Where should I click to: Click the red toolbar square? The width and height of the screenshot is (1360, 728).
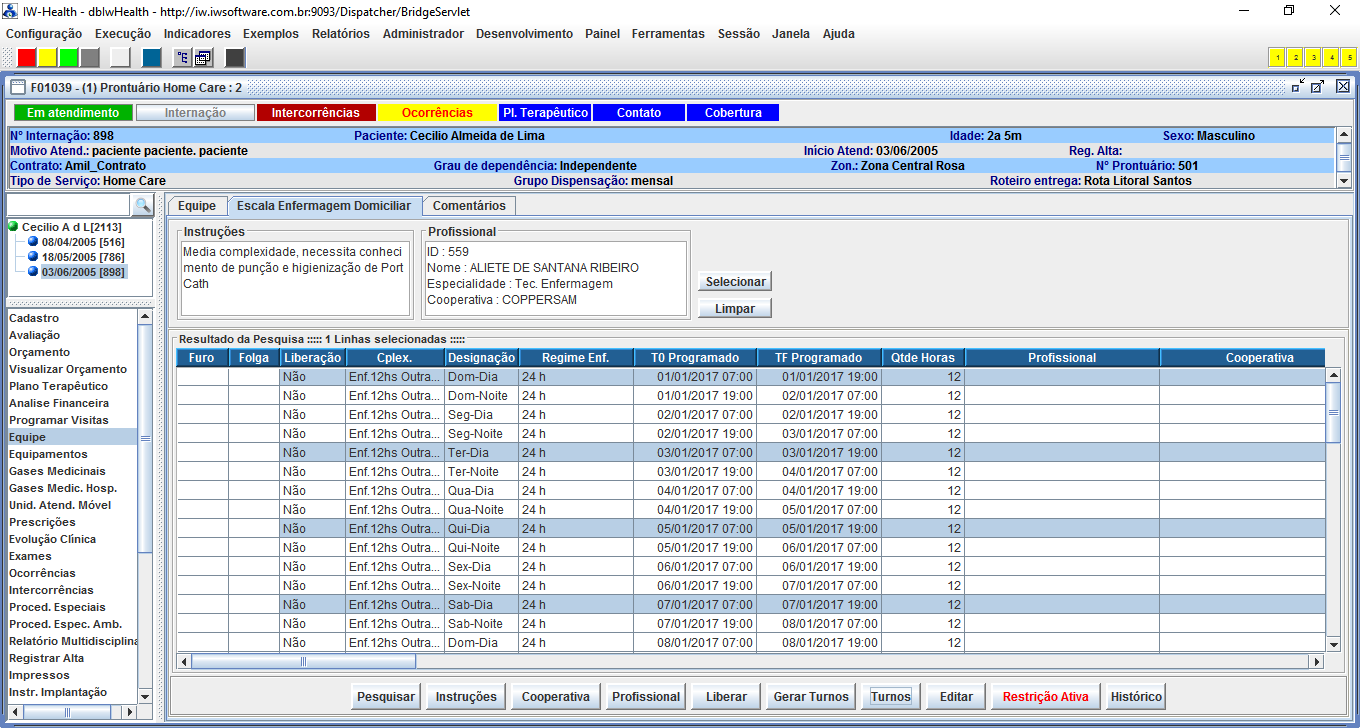pos(27,57)
